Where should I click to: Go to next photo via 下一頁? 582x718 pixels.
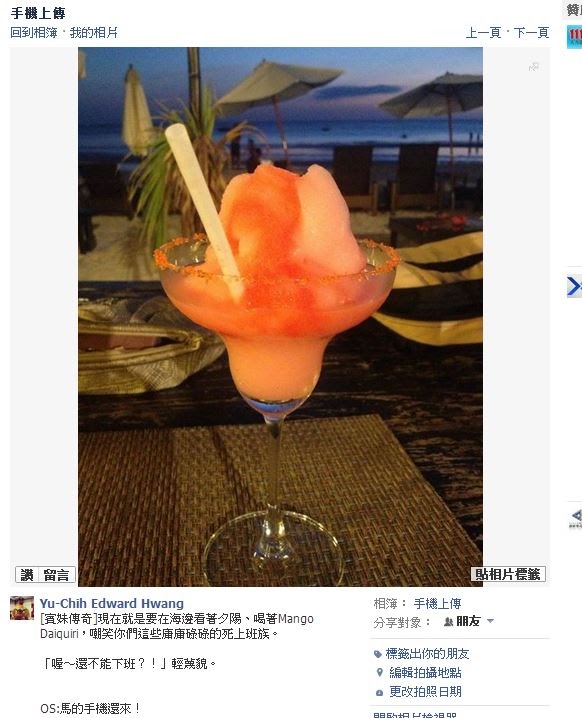point(531,33)
